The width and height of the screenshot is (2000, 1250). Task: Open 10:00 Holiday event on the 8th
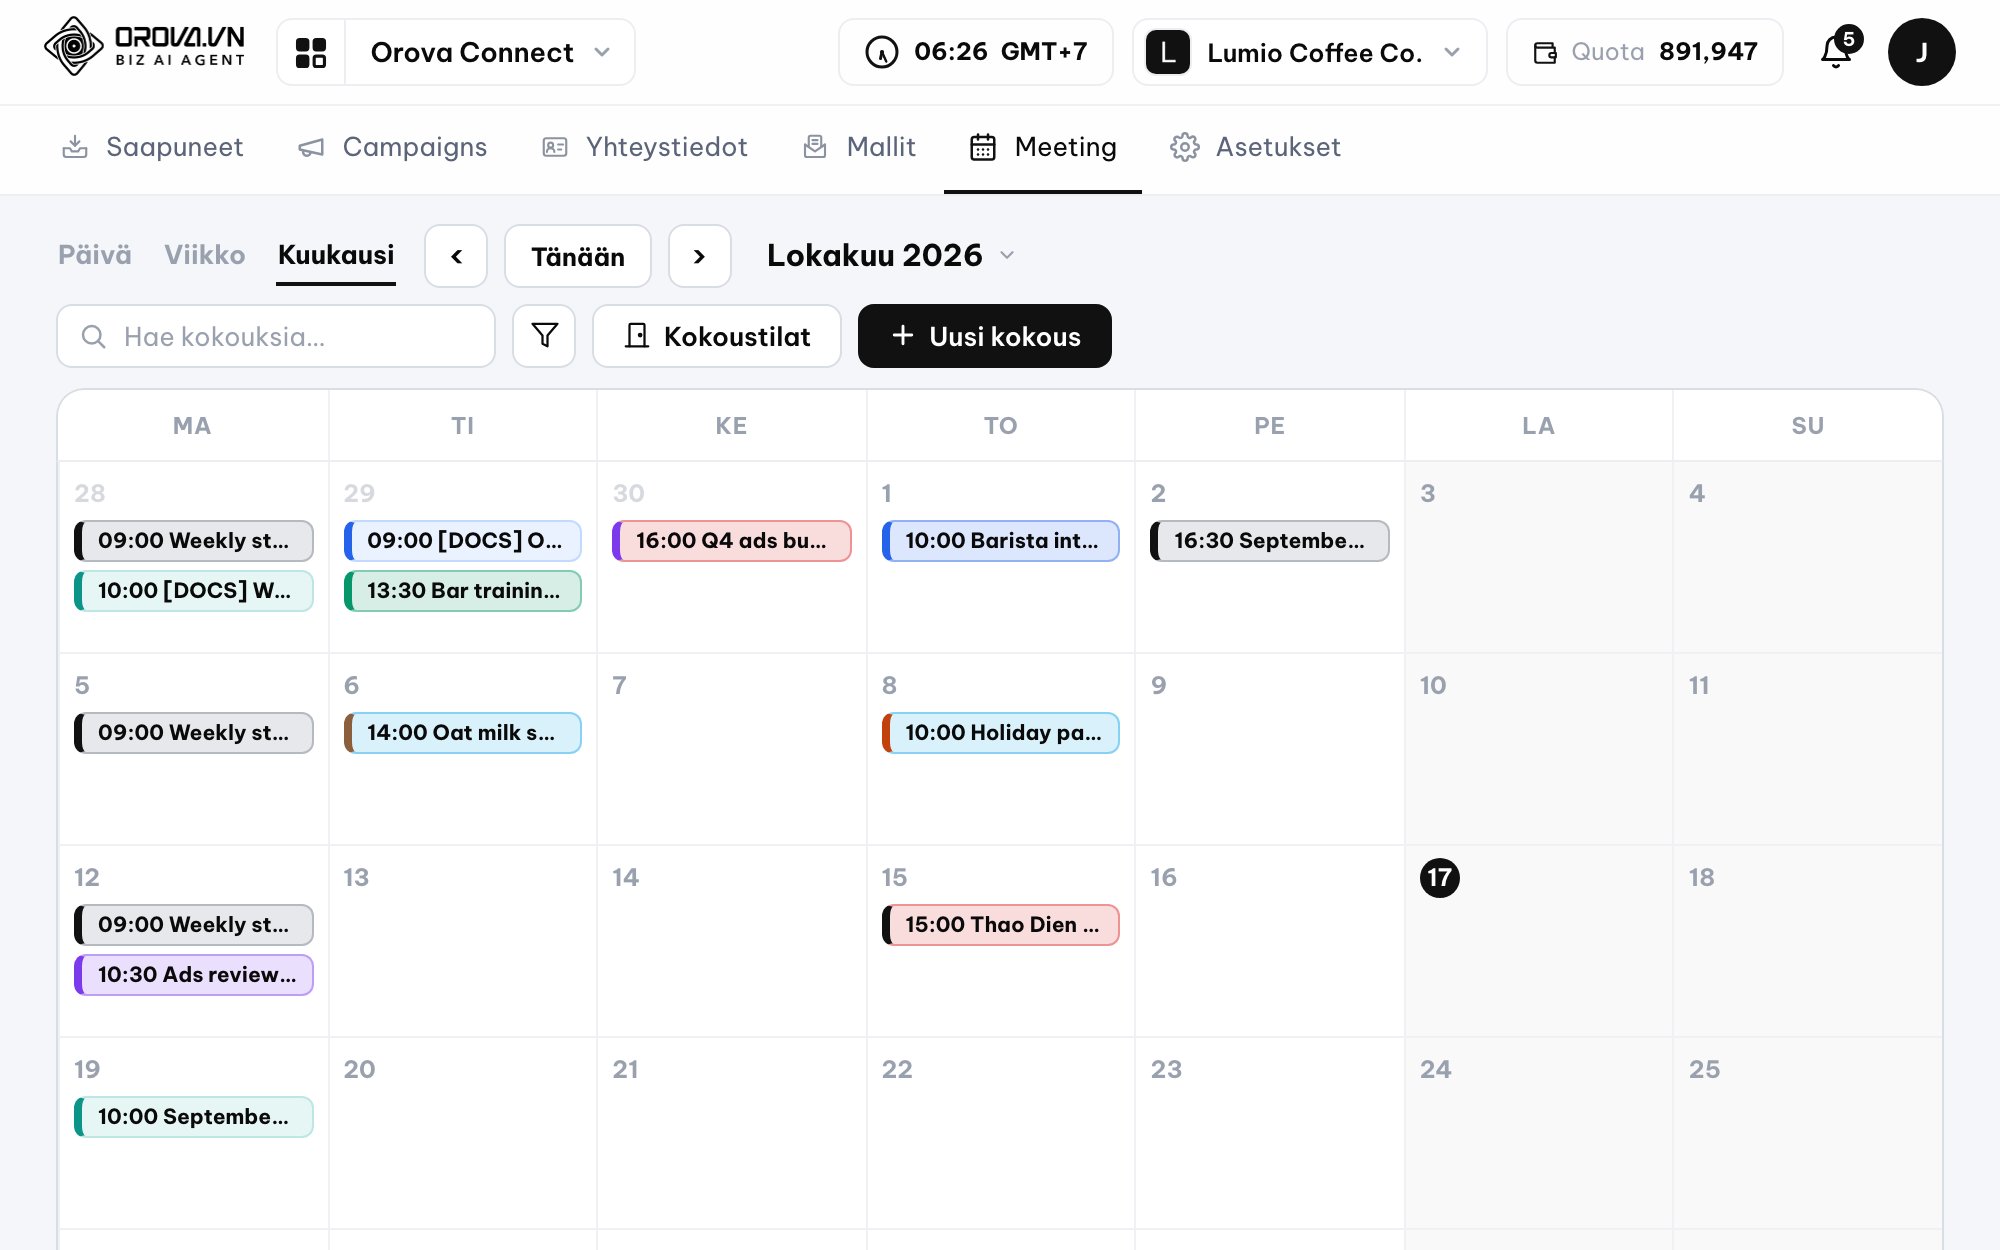point(1001,733)
